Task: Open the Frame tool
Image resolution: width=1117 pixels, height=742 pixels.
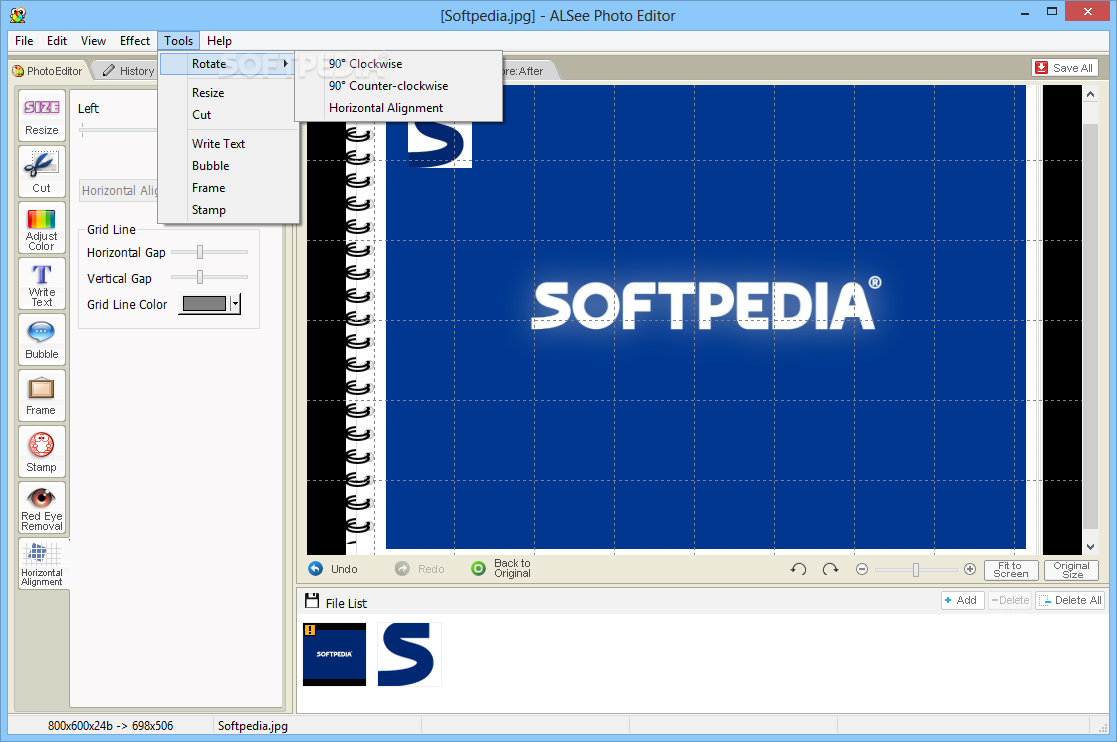Action: [x=42, y=395]
